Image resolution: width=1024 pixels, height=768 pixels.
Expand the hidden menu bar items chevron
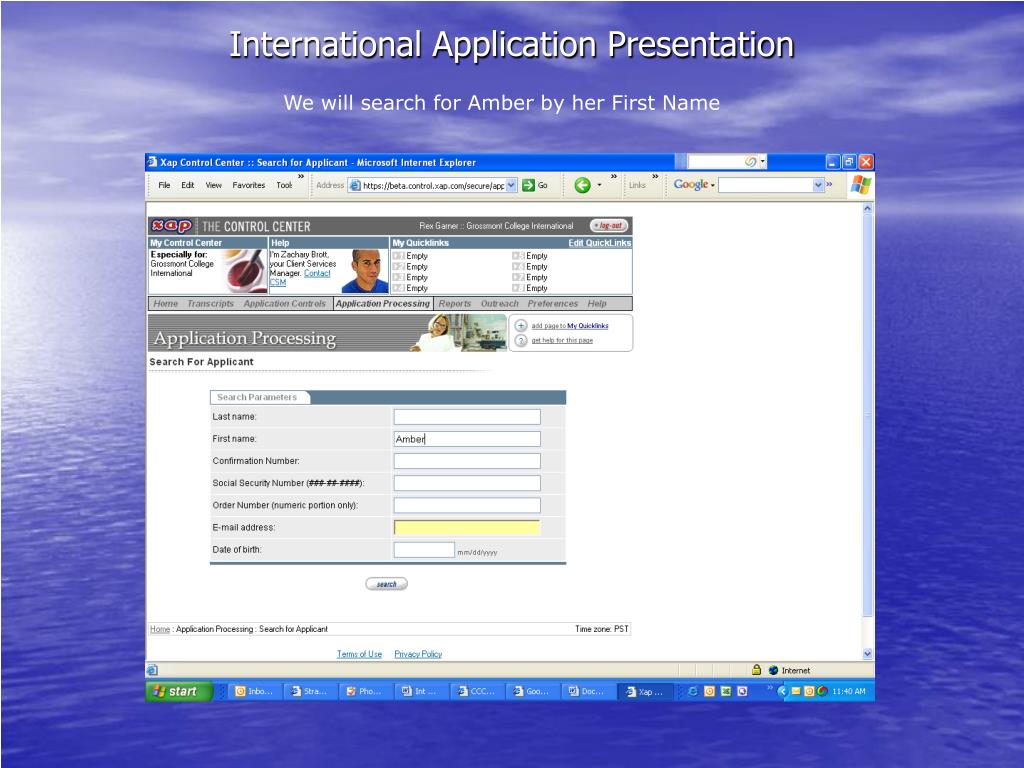pyautogui.click(x=301, y=176)
